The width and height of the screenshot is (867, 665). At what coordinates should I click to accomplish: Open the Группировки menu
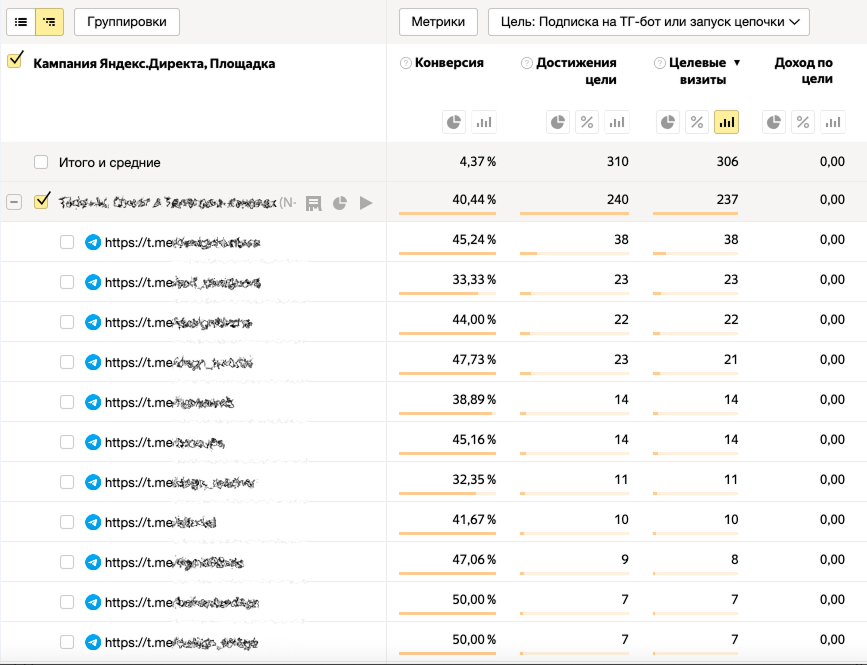[126, 21]
